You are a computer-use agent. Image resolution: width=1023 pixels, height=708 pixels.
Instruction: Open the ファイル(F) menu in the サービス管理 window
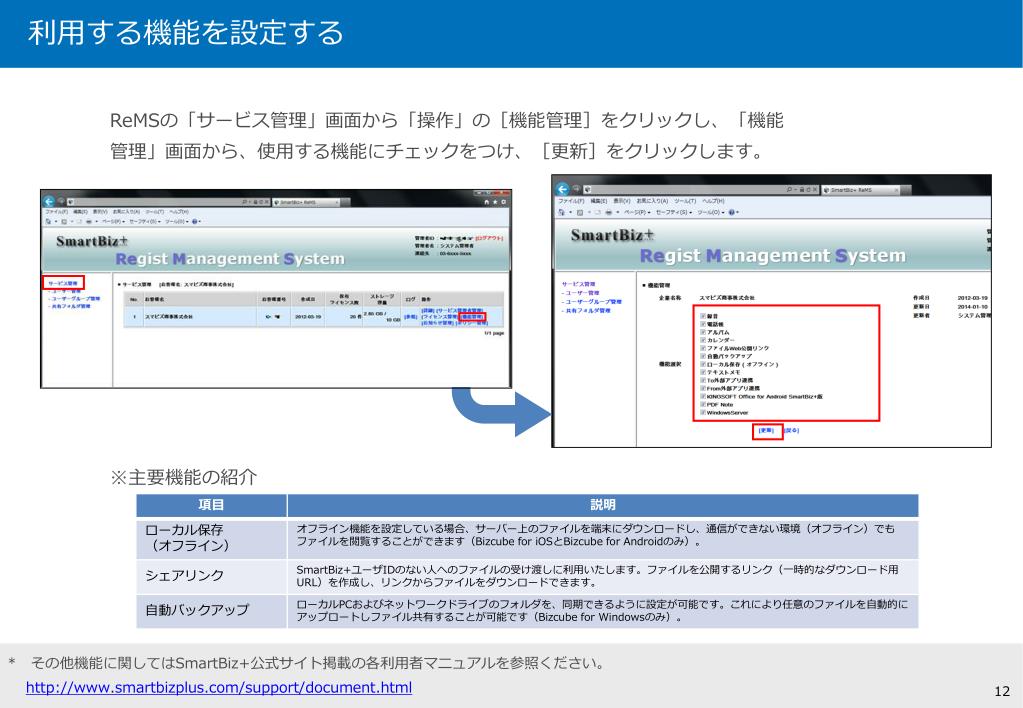pos(56,212)
